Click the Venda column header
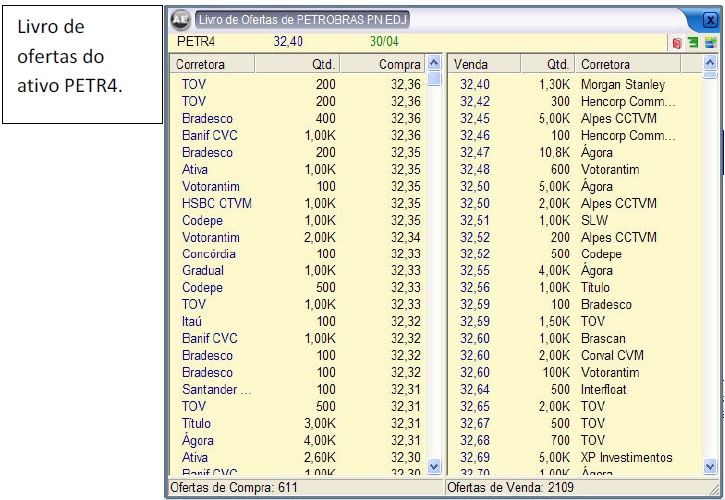 point(484,64)
